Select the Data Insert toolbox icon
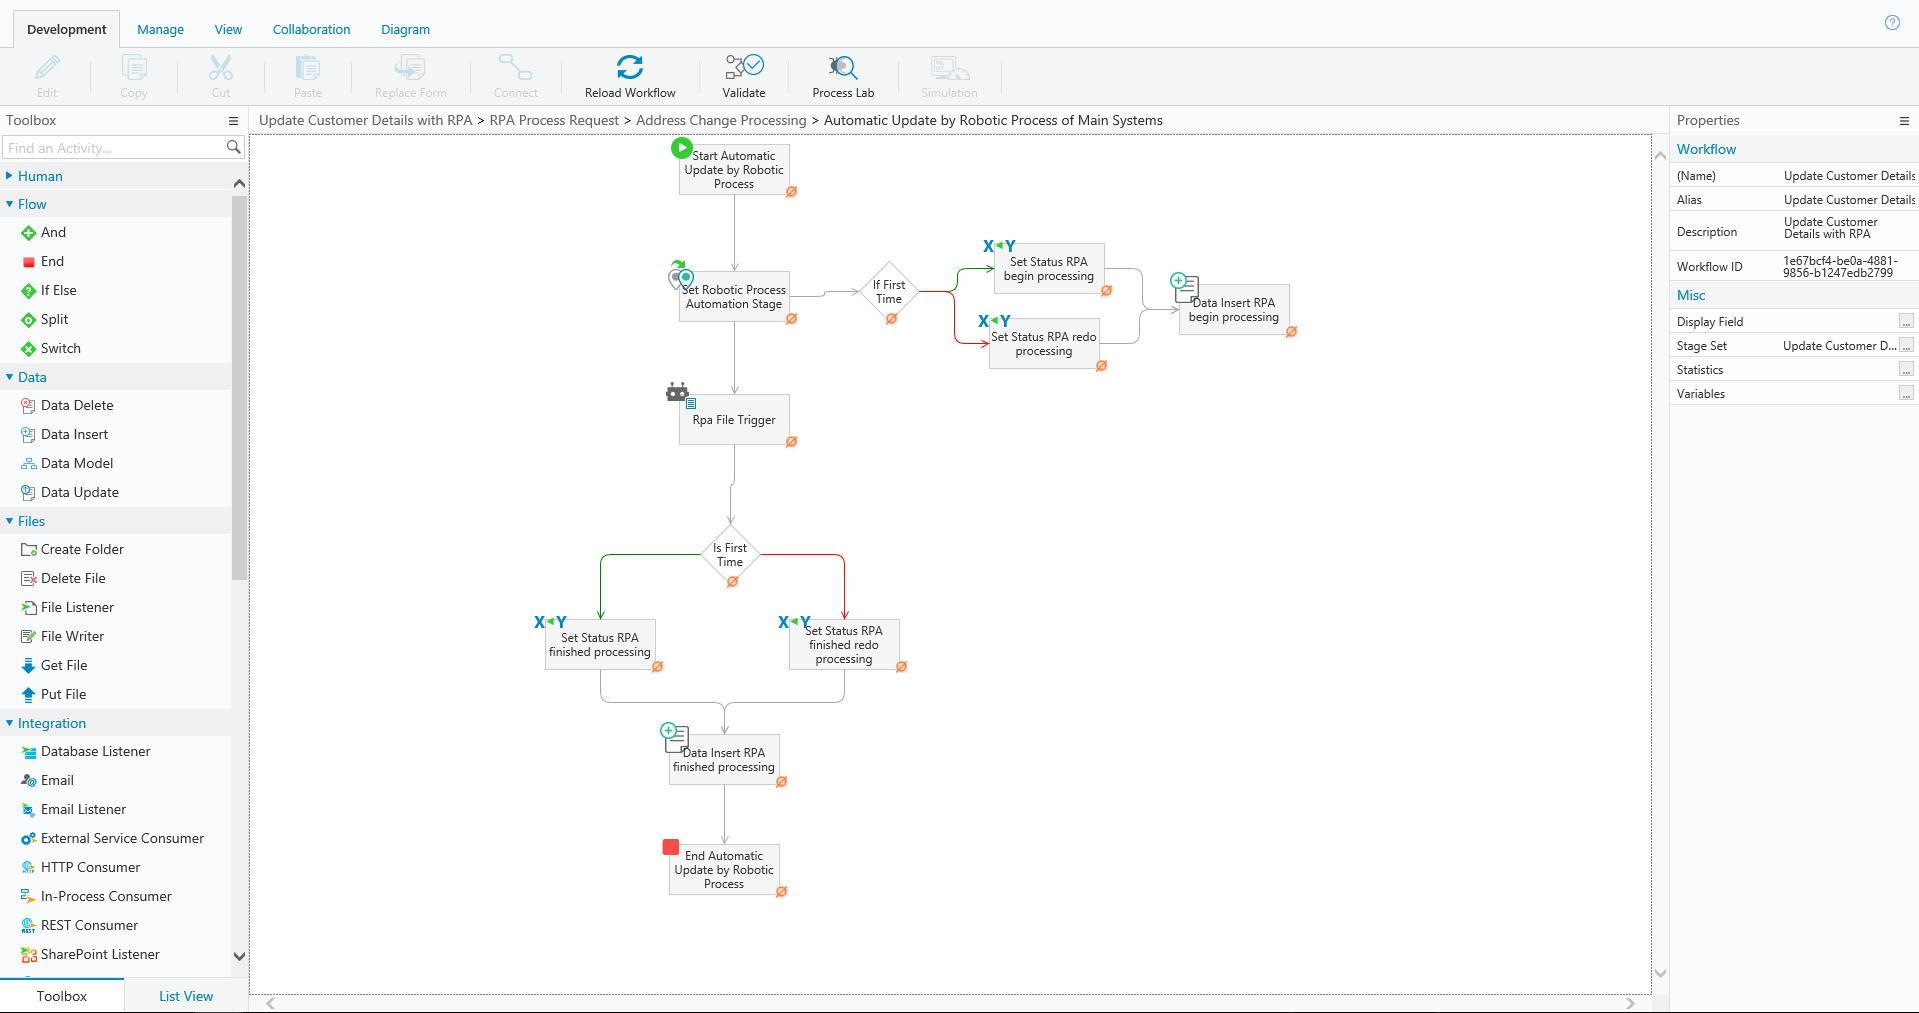Viewport: 1919px width, 1013px height. [x=29, y=435]
